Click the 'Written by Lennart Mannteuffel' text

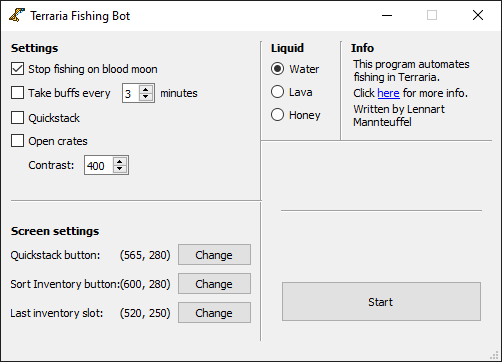pyautogui.click(x=399, y=115)
